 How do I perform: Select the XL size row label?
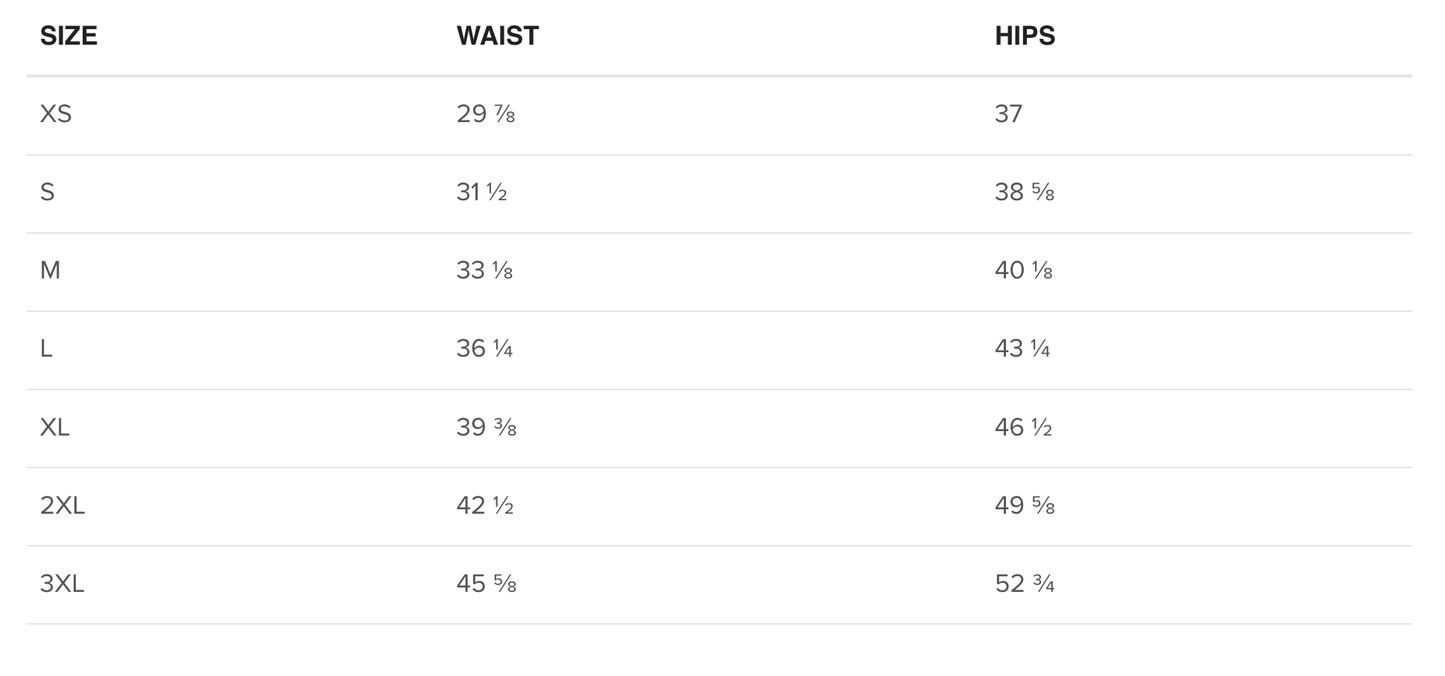(55, 428)
